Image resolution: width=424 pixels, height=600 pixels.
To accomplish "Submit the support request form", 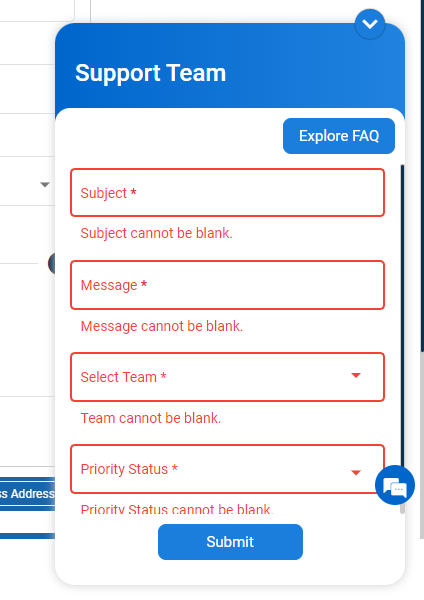I will click(x=230, y=542).
